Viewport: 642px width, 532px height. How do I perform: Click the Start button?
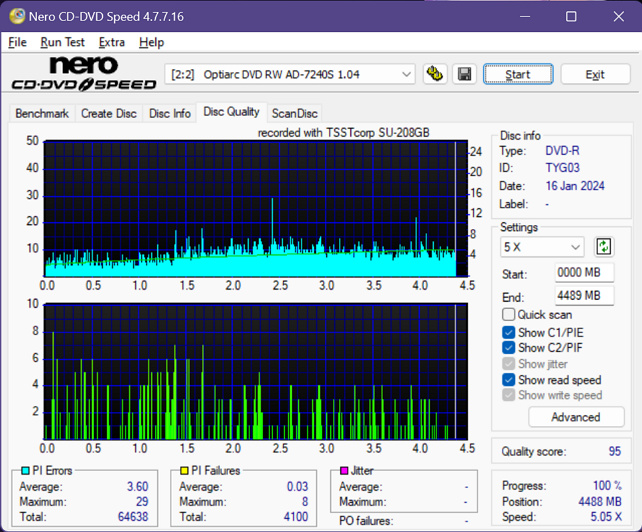(x=518, y=75)
